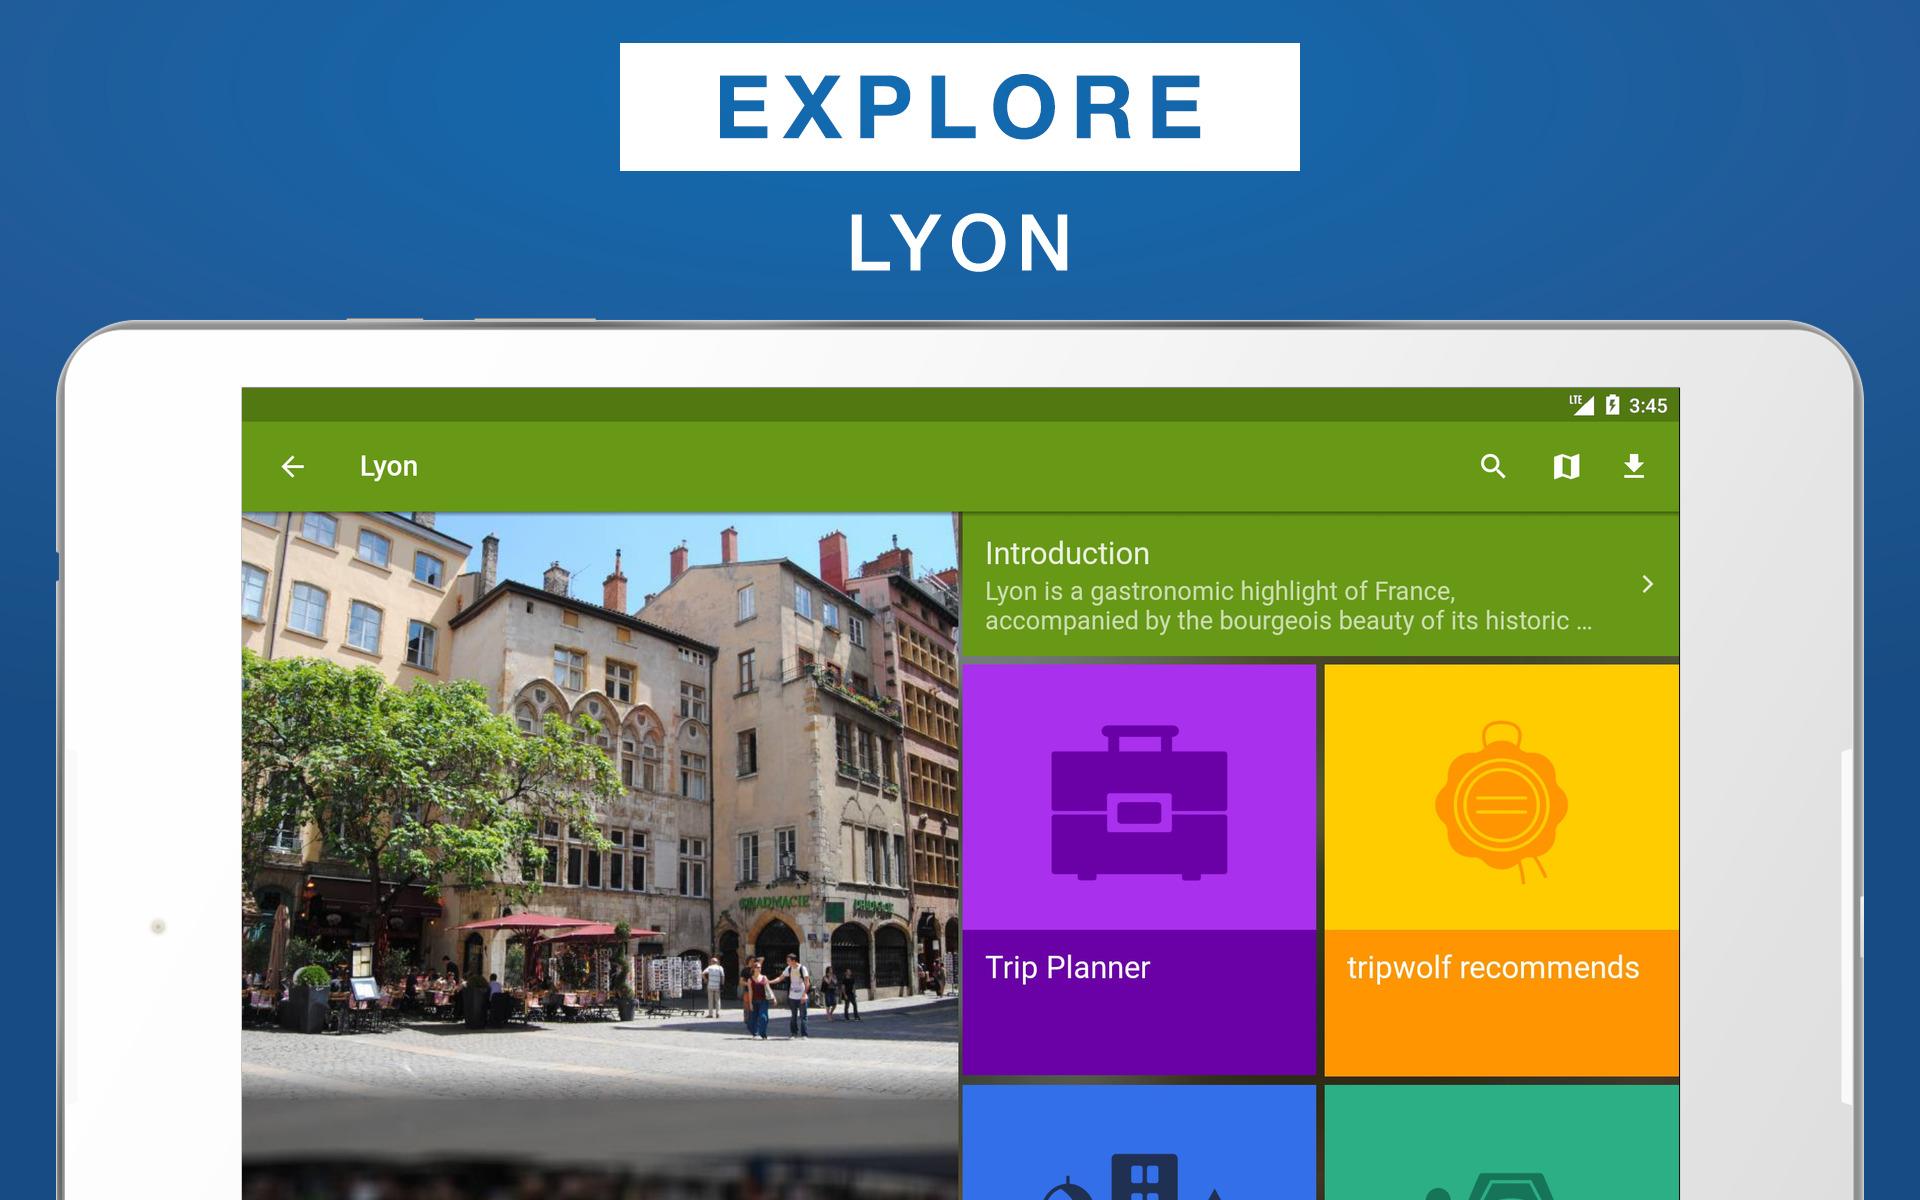Open the Trip Planner label
The width and height of the screenshot is (1920, 1200).
[1067, 967]
